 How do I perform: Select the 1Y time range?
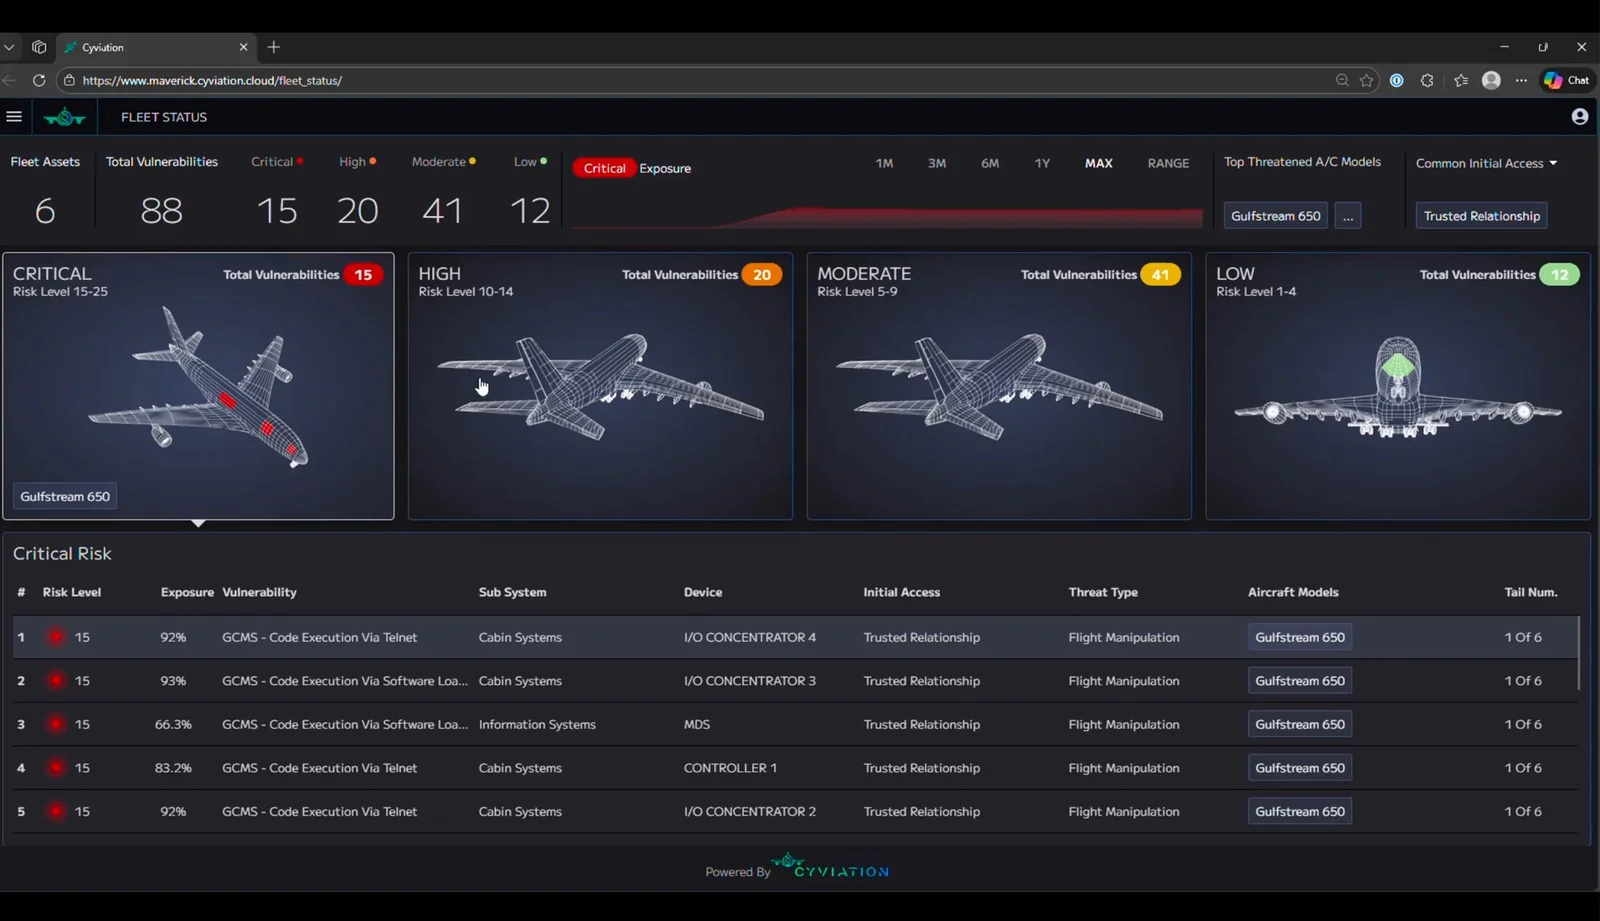pyautogui.click(x=1042, y=163)
